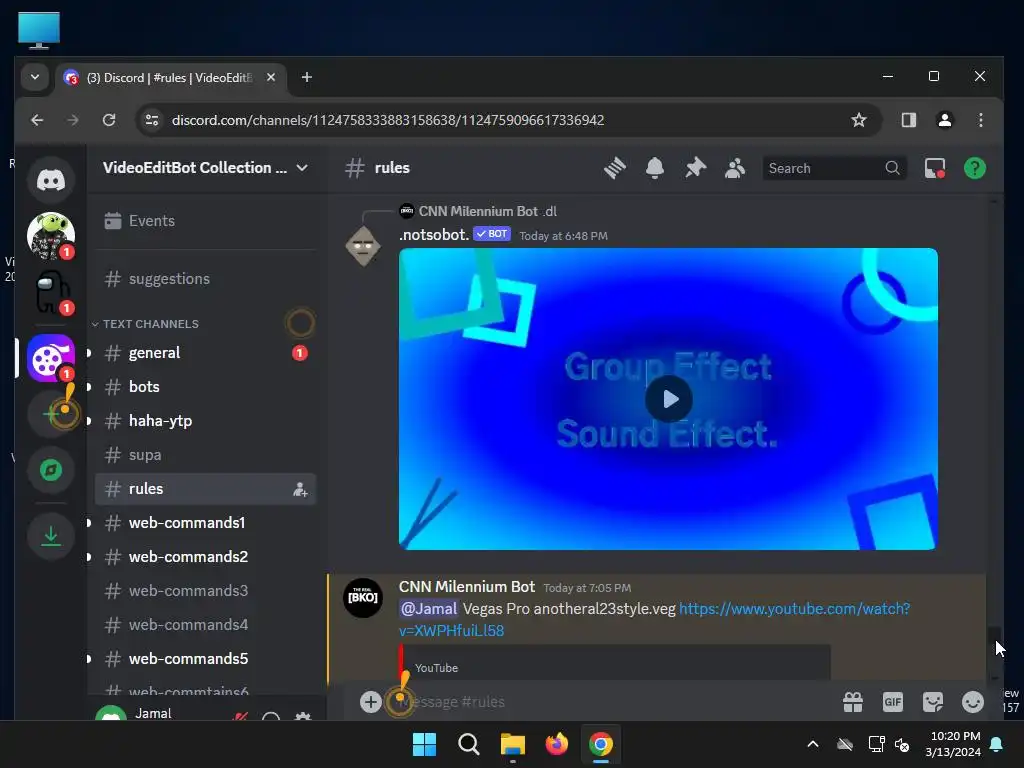This screenshot has width=1024, height=768.
Task: Open Chrome tab search dropdown
Action: tap(35, 78)
